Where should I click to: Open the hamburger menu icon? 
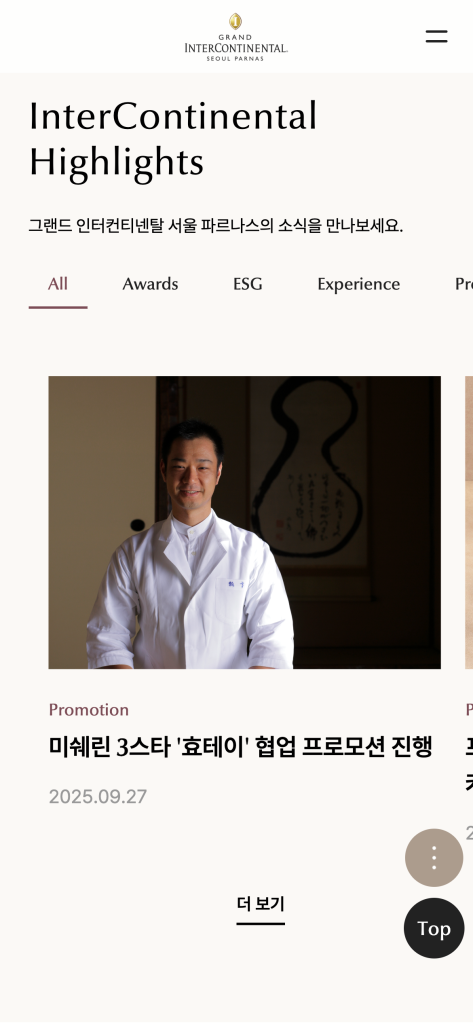click(436, 37)
